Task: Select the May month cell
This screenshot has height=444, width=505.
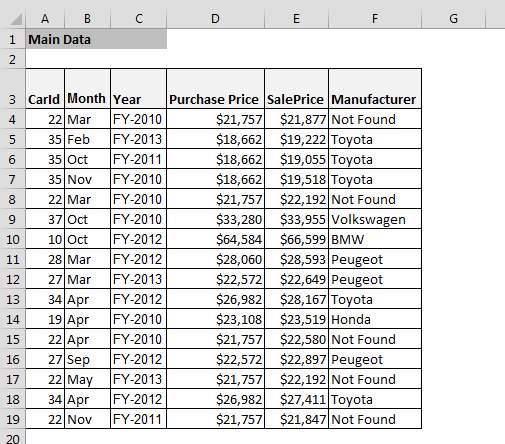Action: 87,379
